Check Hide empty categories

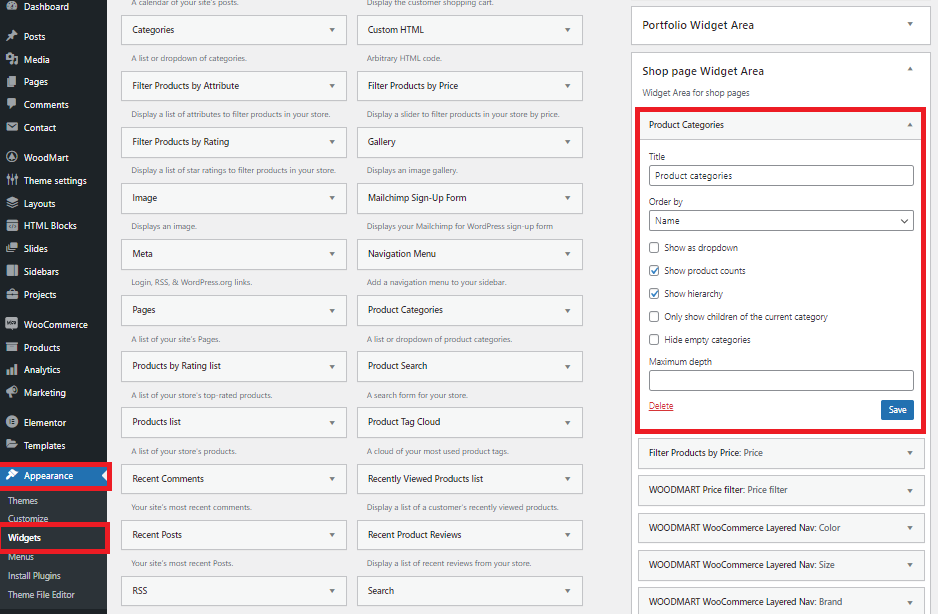point(654,339)
